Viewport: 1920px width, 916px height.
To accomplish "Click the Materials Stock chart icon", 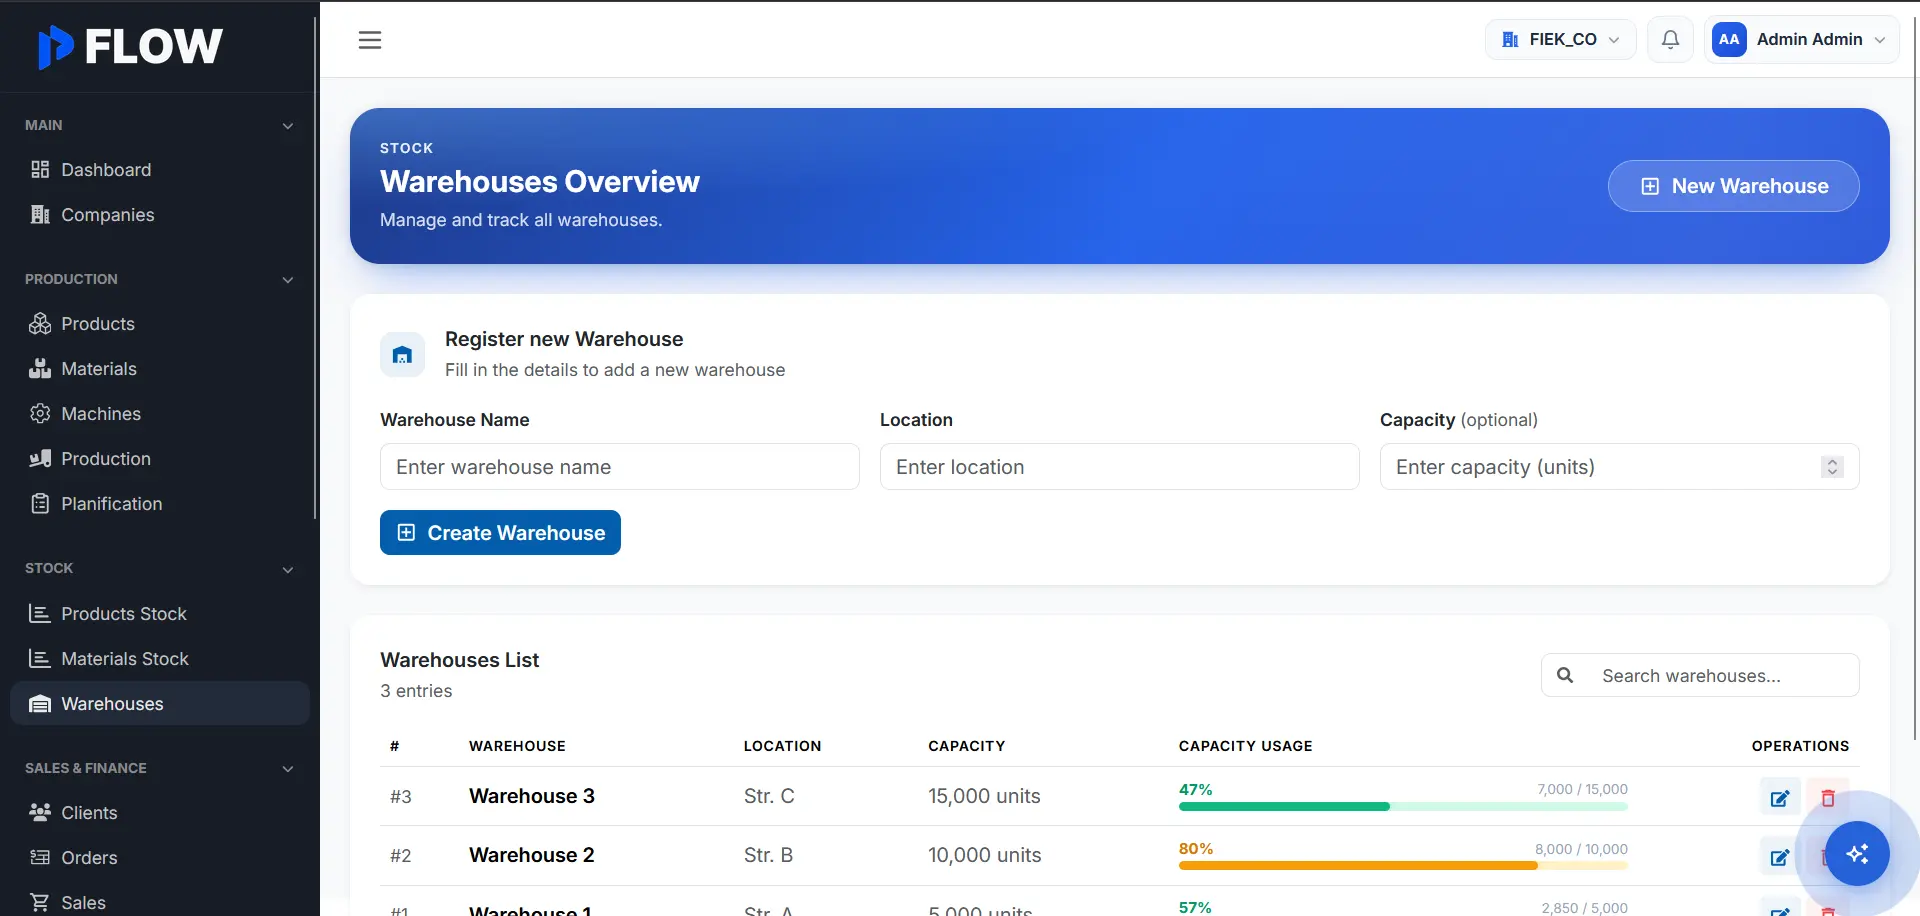I will [x=40, y=659].
